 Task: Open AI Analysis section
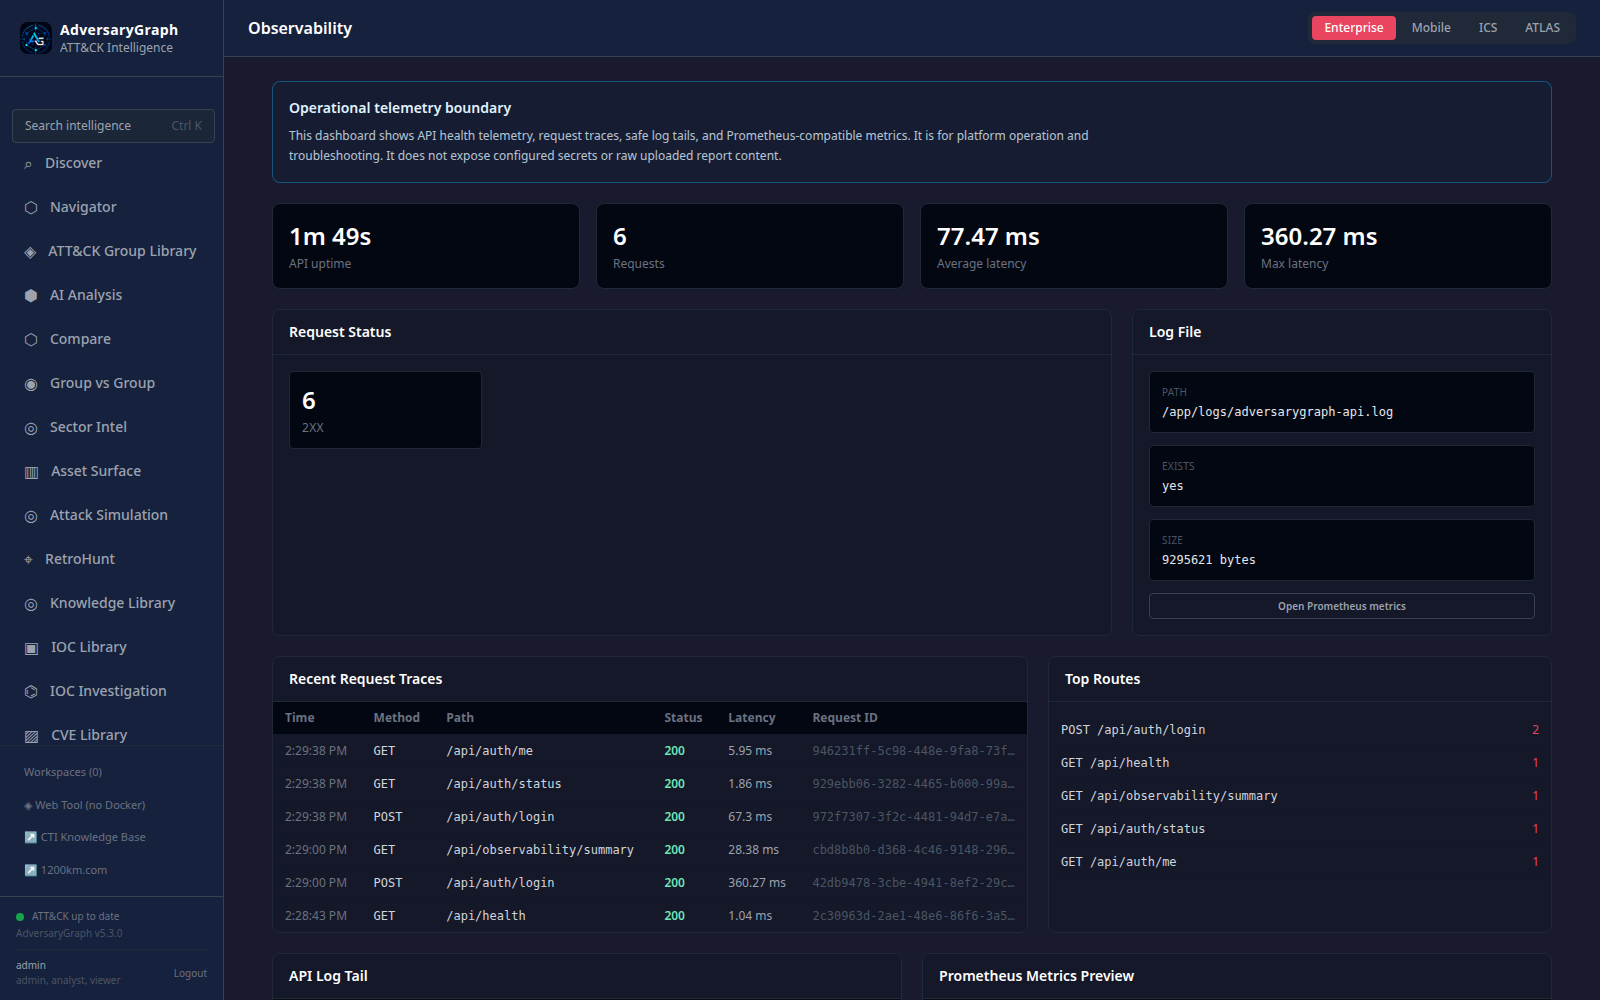click(x=113, y=295)
